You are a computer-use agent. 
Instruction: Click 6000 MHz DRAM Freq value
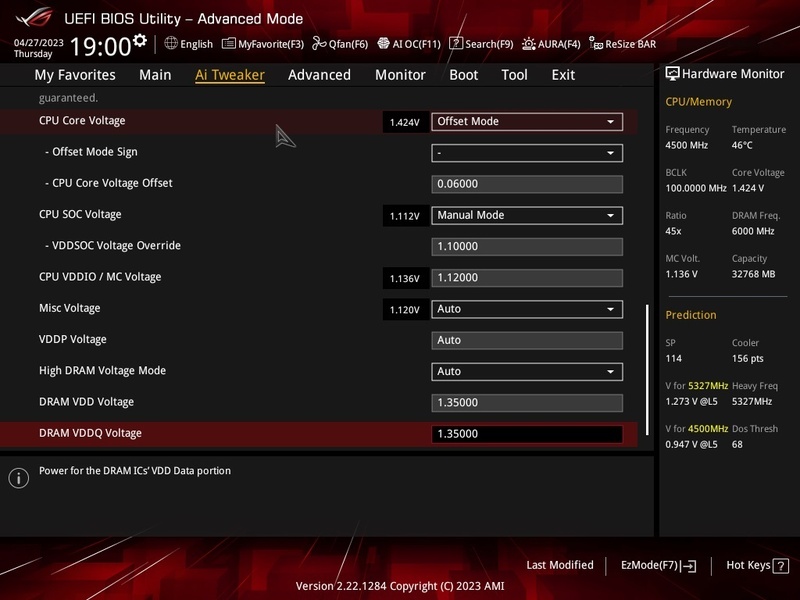[753, 231]
